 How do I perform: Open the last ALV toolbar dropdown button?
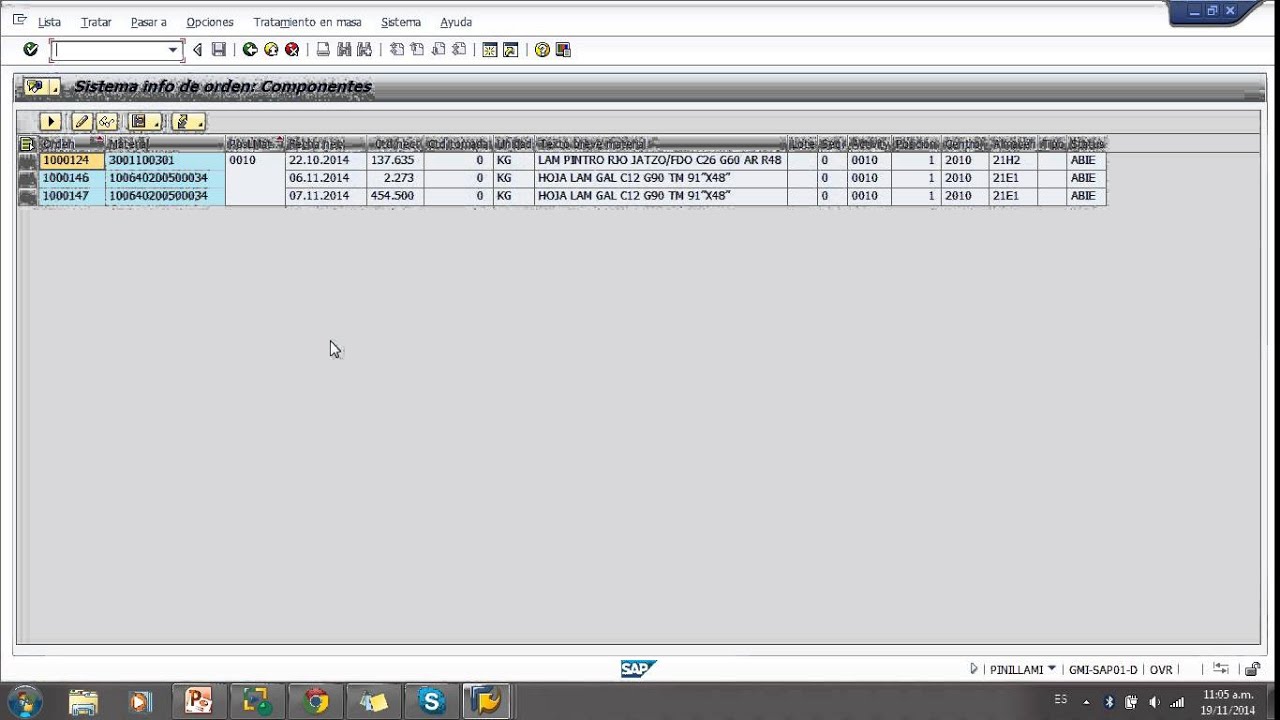pyautogui.click(x=188, y=122)
